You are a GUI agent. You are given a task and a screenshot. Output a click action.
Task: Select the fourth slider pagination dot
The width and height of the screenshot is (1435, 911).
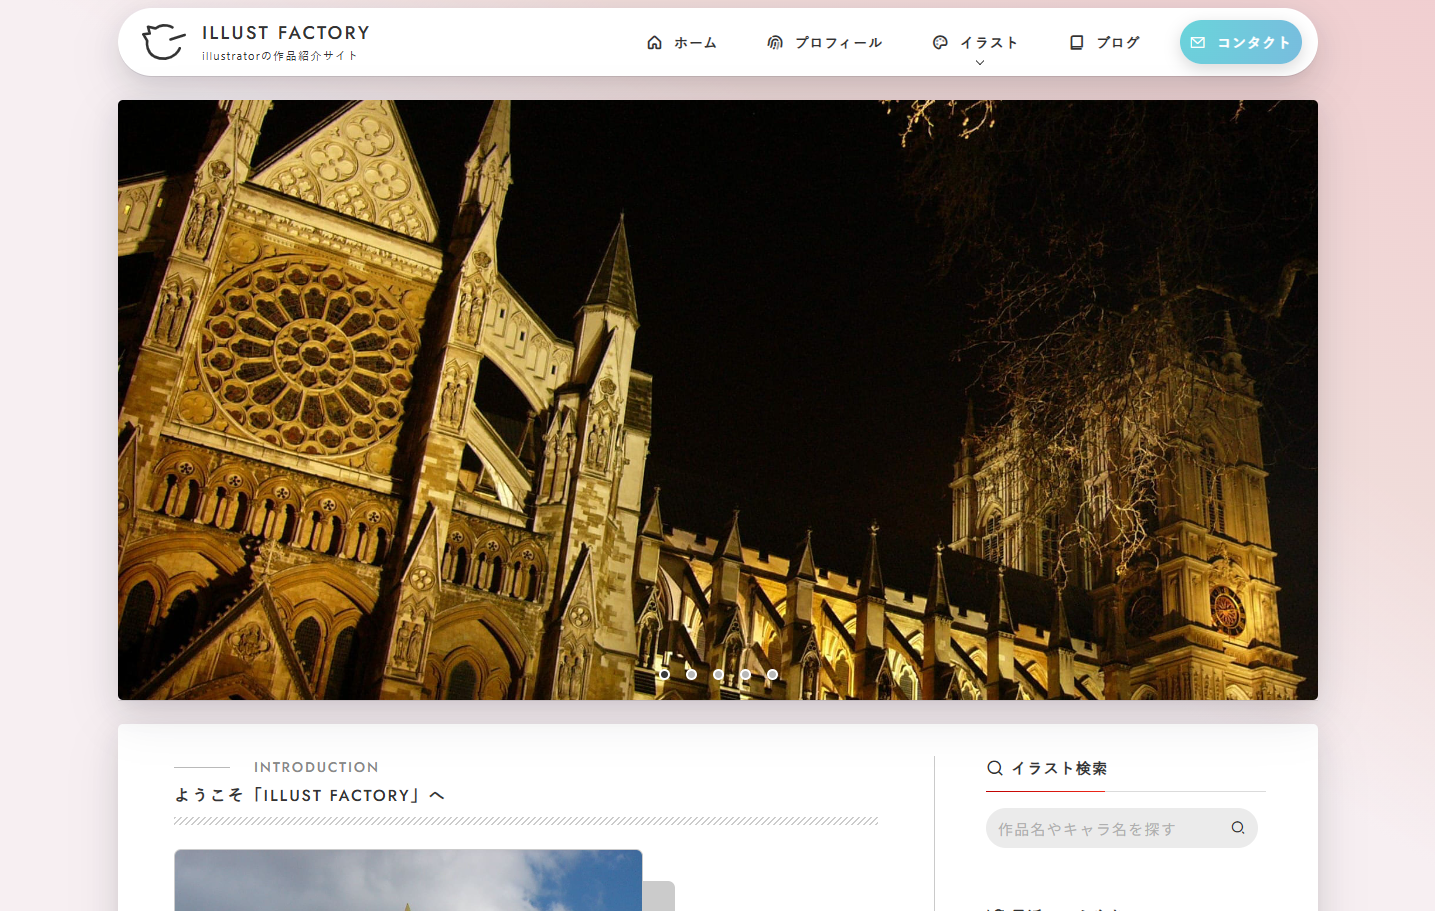point(745,674)
